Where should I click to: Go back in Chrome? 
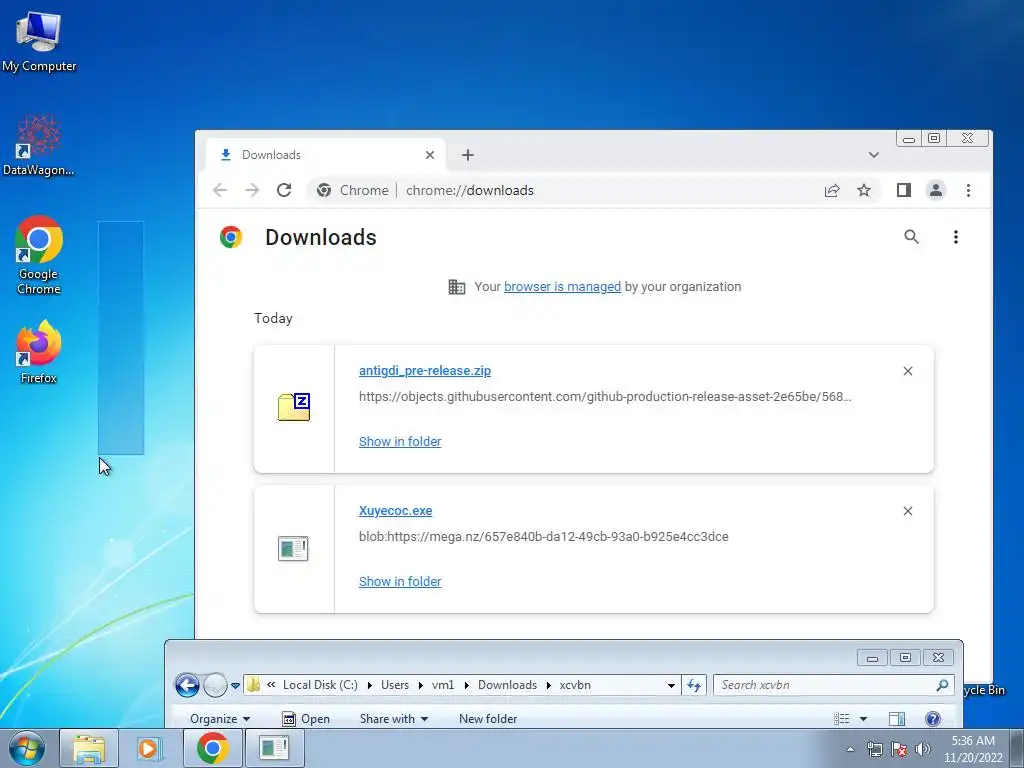pos(220,190)
